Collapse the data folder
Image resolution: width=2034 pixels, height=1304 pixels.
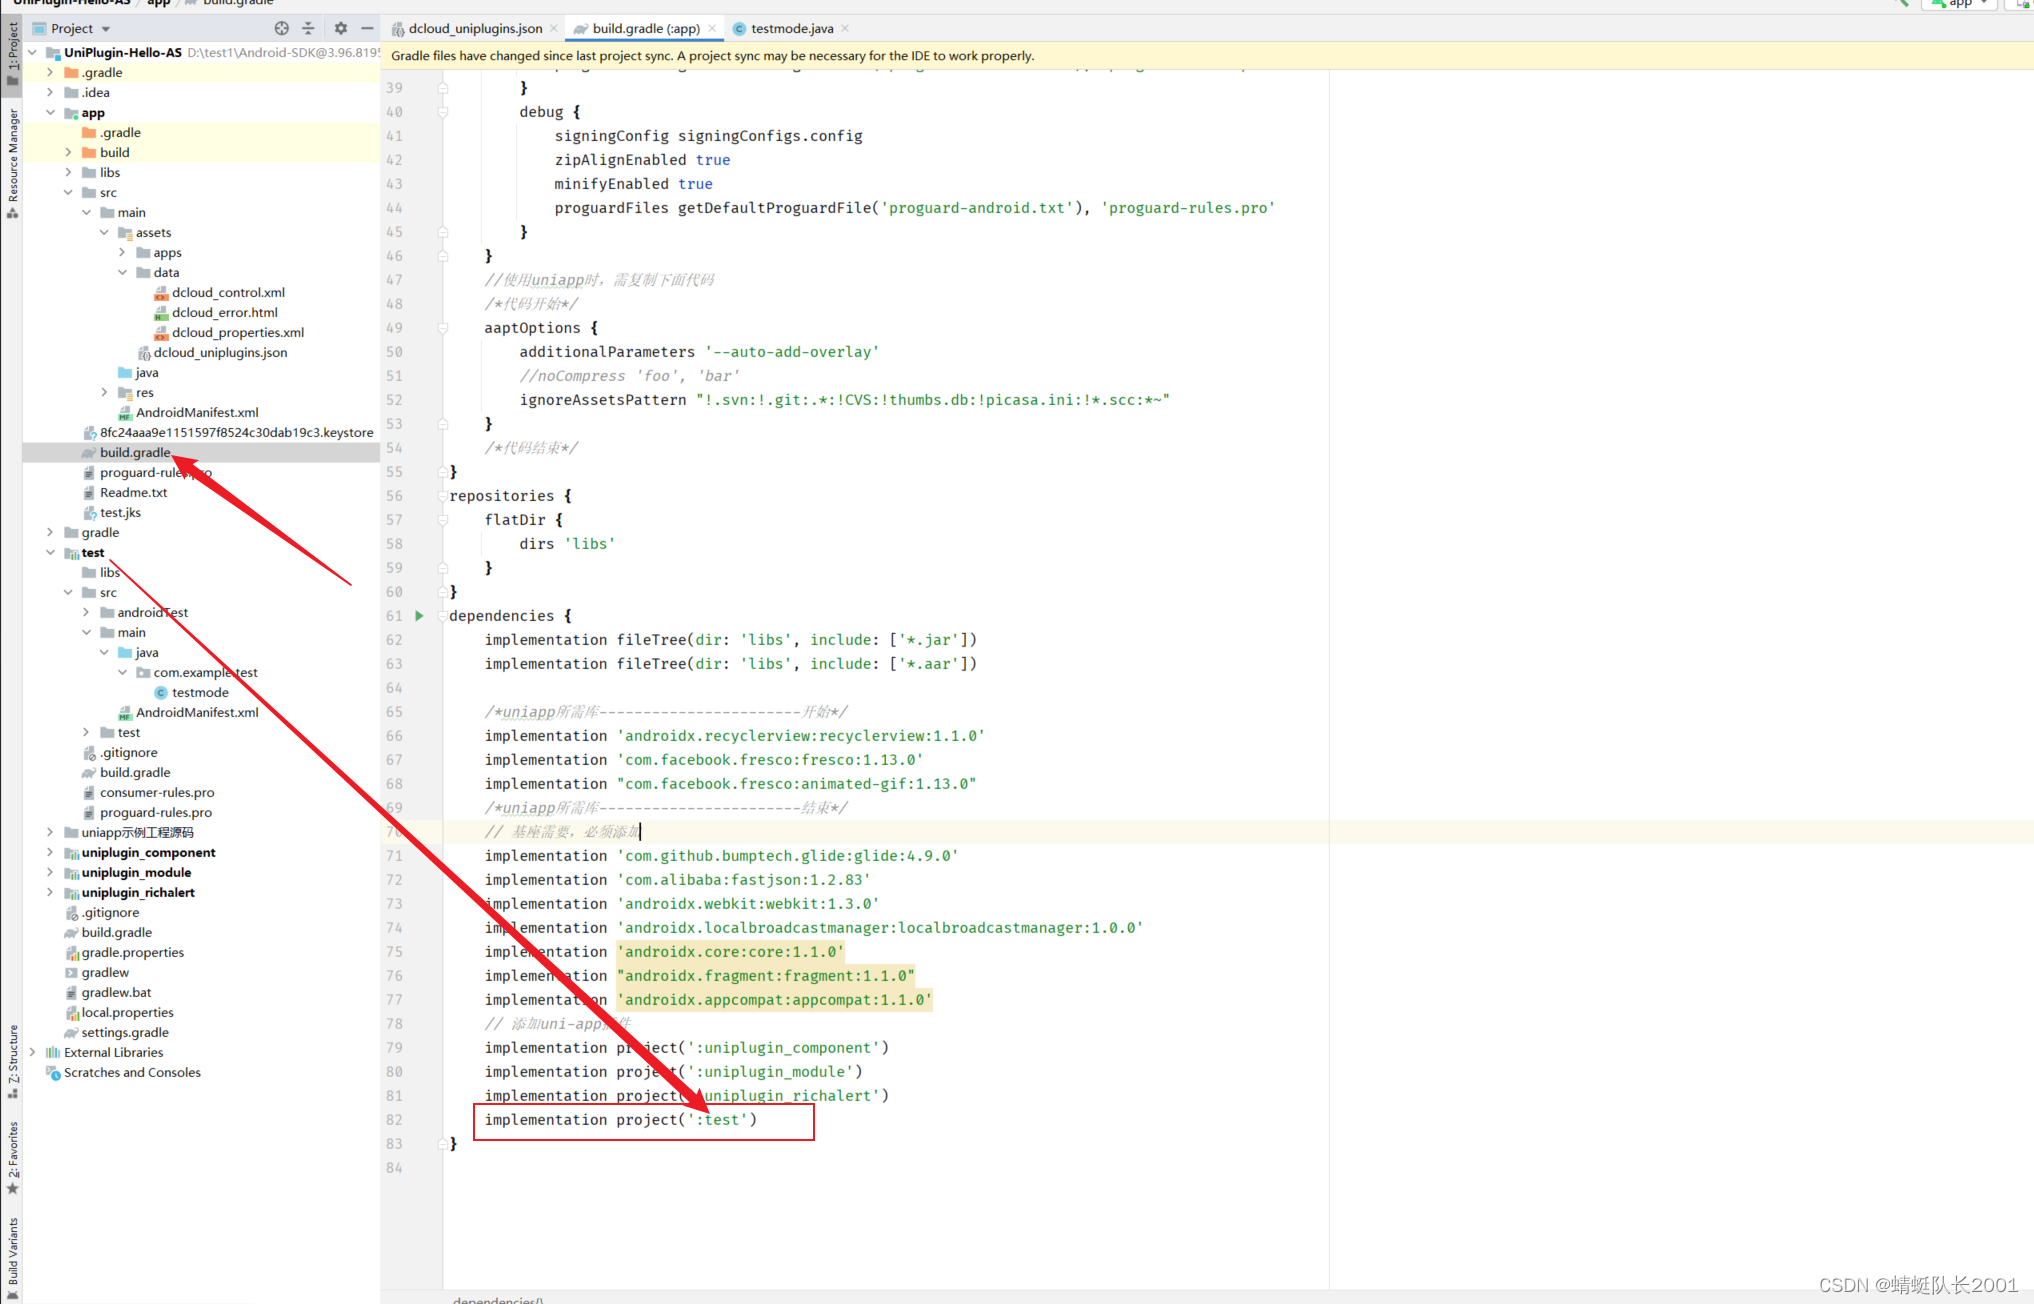(x=122, y=272)
